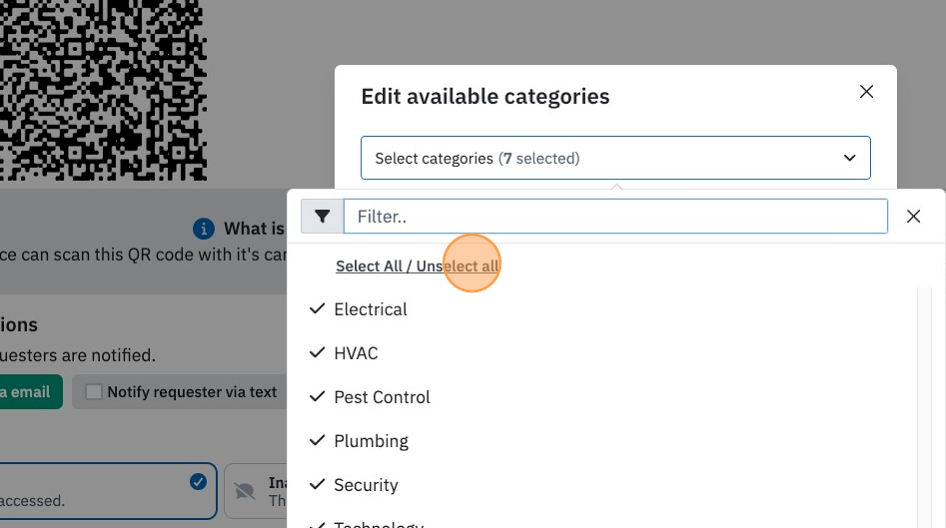The width and height of the screenshot is (946, 528).
Task: Open the Select categories dropdown
Action: [615, 158]
